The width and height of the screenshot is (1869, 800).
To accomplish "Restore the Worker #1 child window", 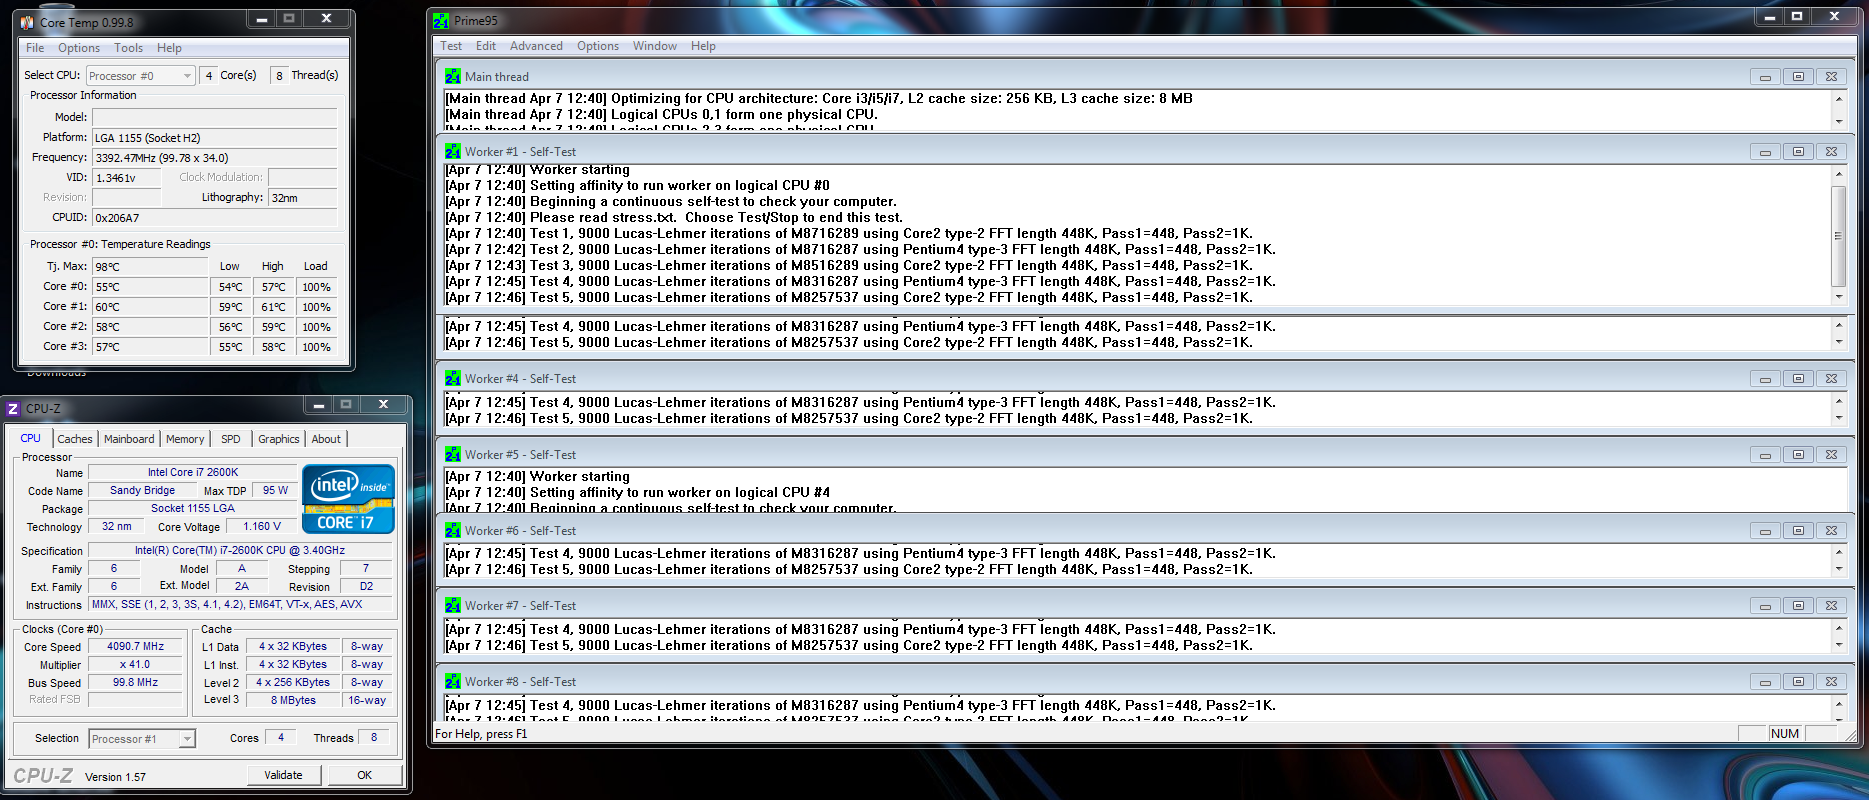I will [1798, 152].
